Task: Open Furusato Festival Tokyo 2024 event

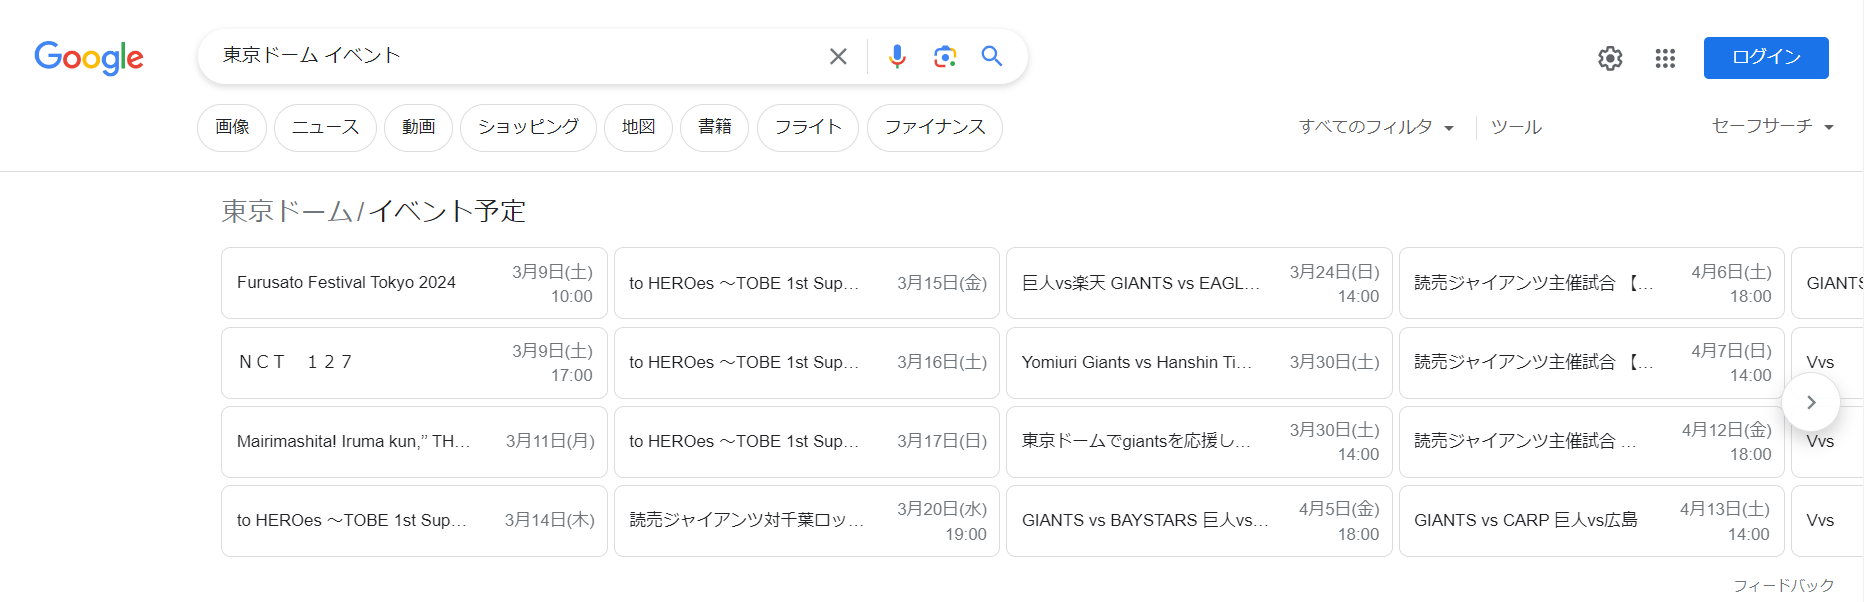Action: (x=414, y=283)
